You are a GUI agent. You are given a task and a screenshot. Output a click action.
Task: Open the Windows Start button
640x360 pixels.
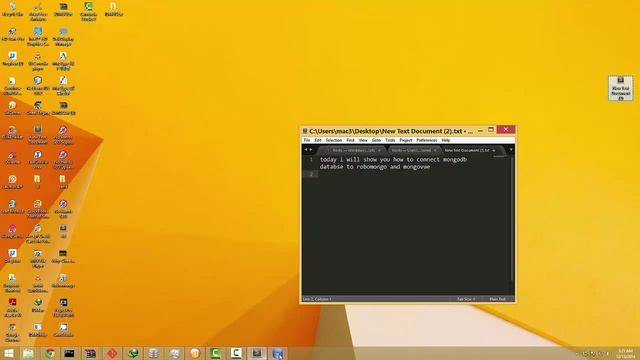[8, 353]
